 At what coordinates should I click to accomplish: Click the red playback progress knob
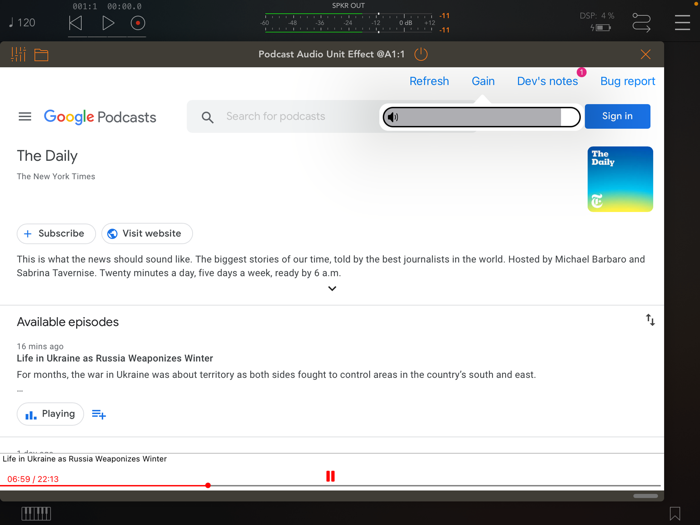pyautogui.click(x=208, y=485)
